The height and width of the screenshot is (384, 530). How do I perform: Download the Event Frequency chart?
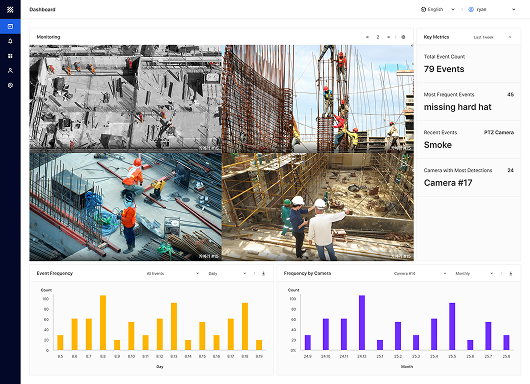tap(263, 273)
